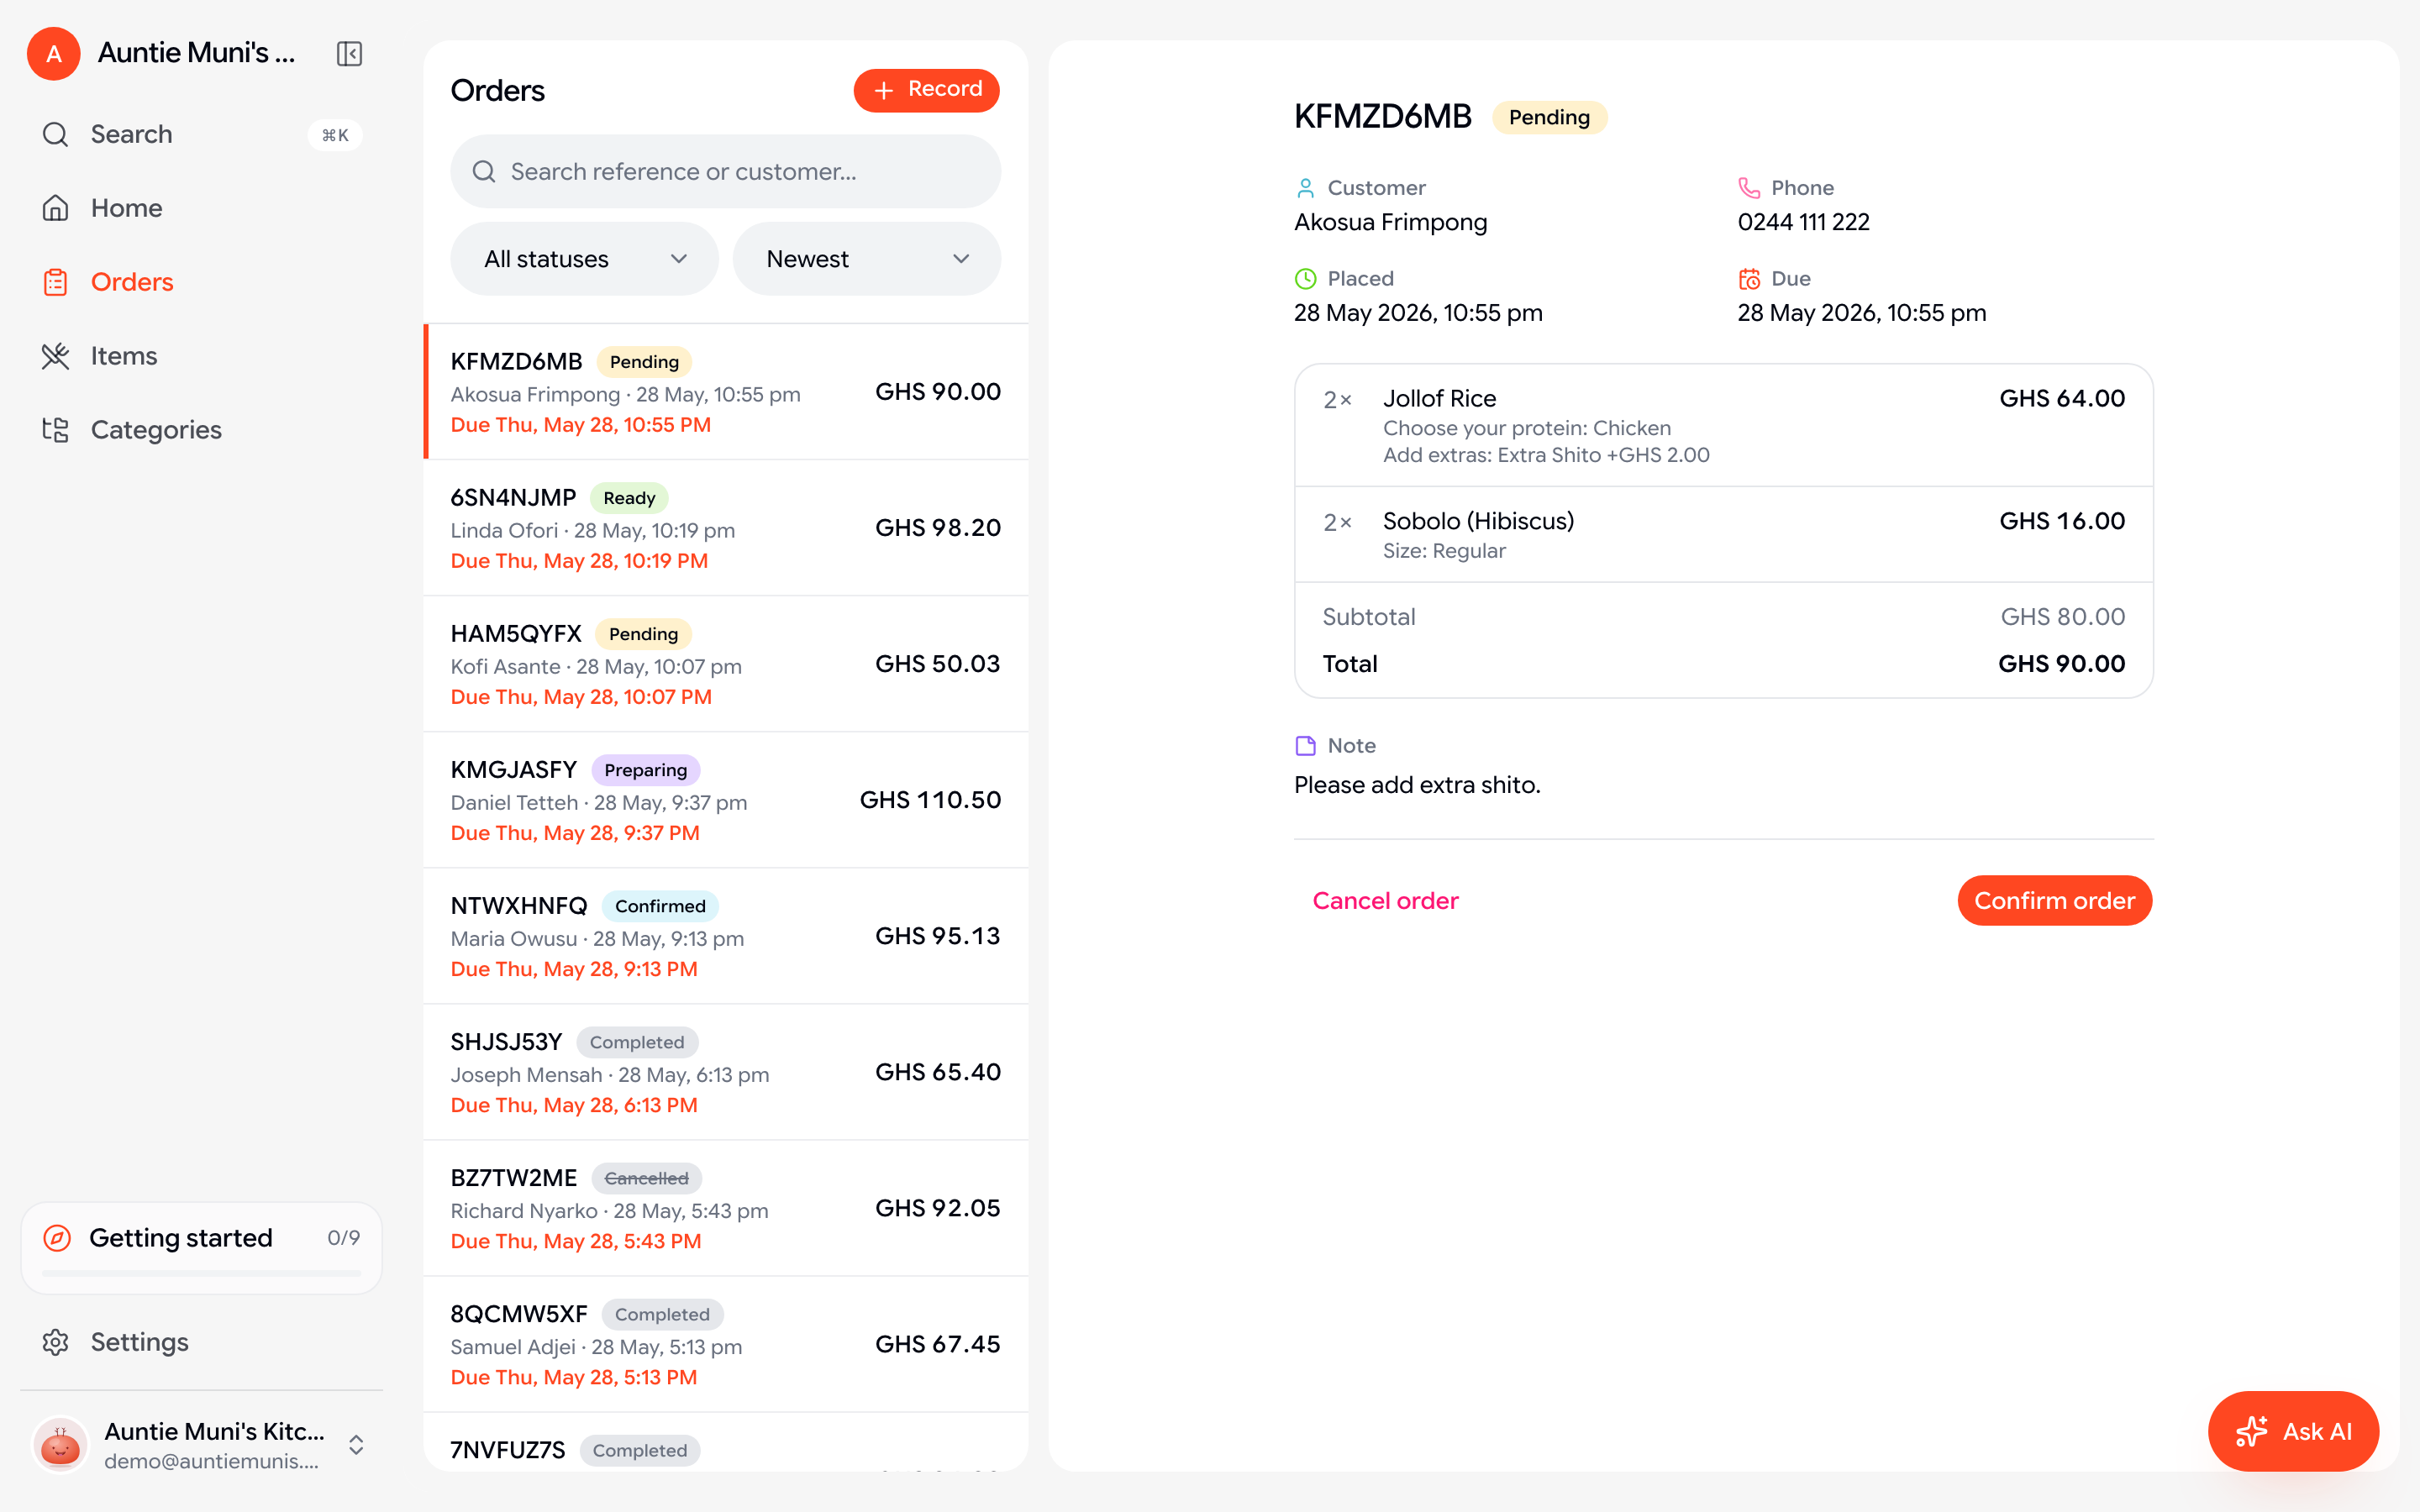Go to Orders in the sidebar
Viewport: 2420px width, 1512px height.
[201, 282]
